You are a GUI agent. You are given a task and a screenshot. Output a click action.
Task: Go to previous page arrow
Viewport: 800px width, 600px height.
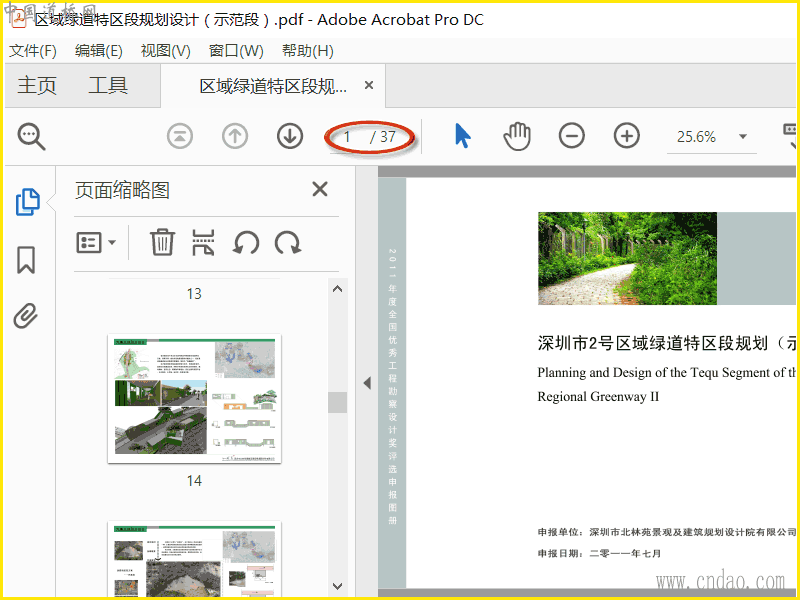(x=235, y=137)
